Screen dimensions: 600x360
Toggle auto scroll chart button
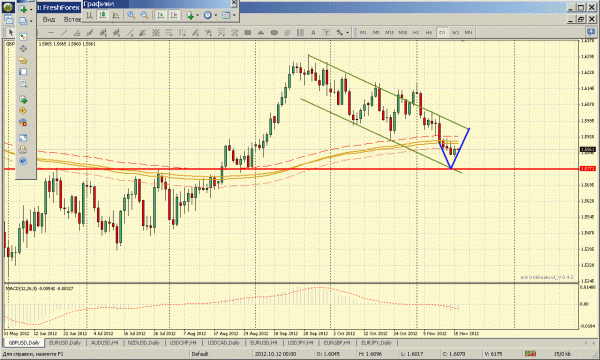pyautogui.click(x=161, y=15)
